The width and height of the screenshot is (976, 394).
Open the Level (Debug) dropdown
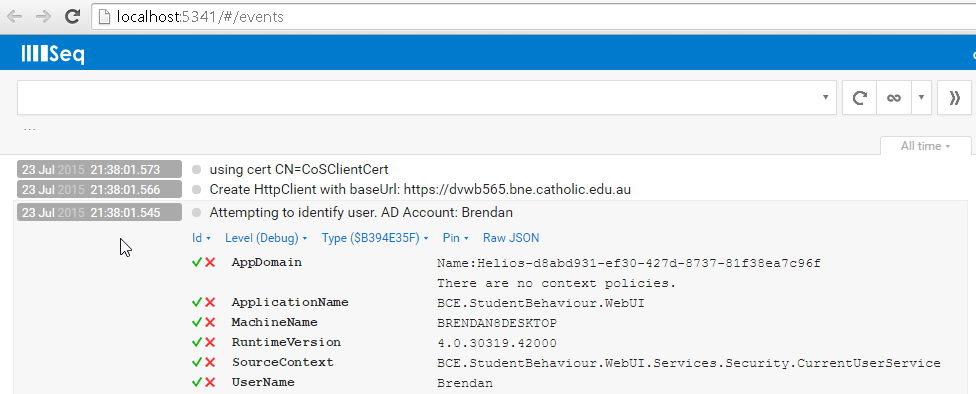click(266, 238)
